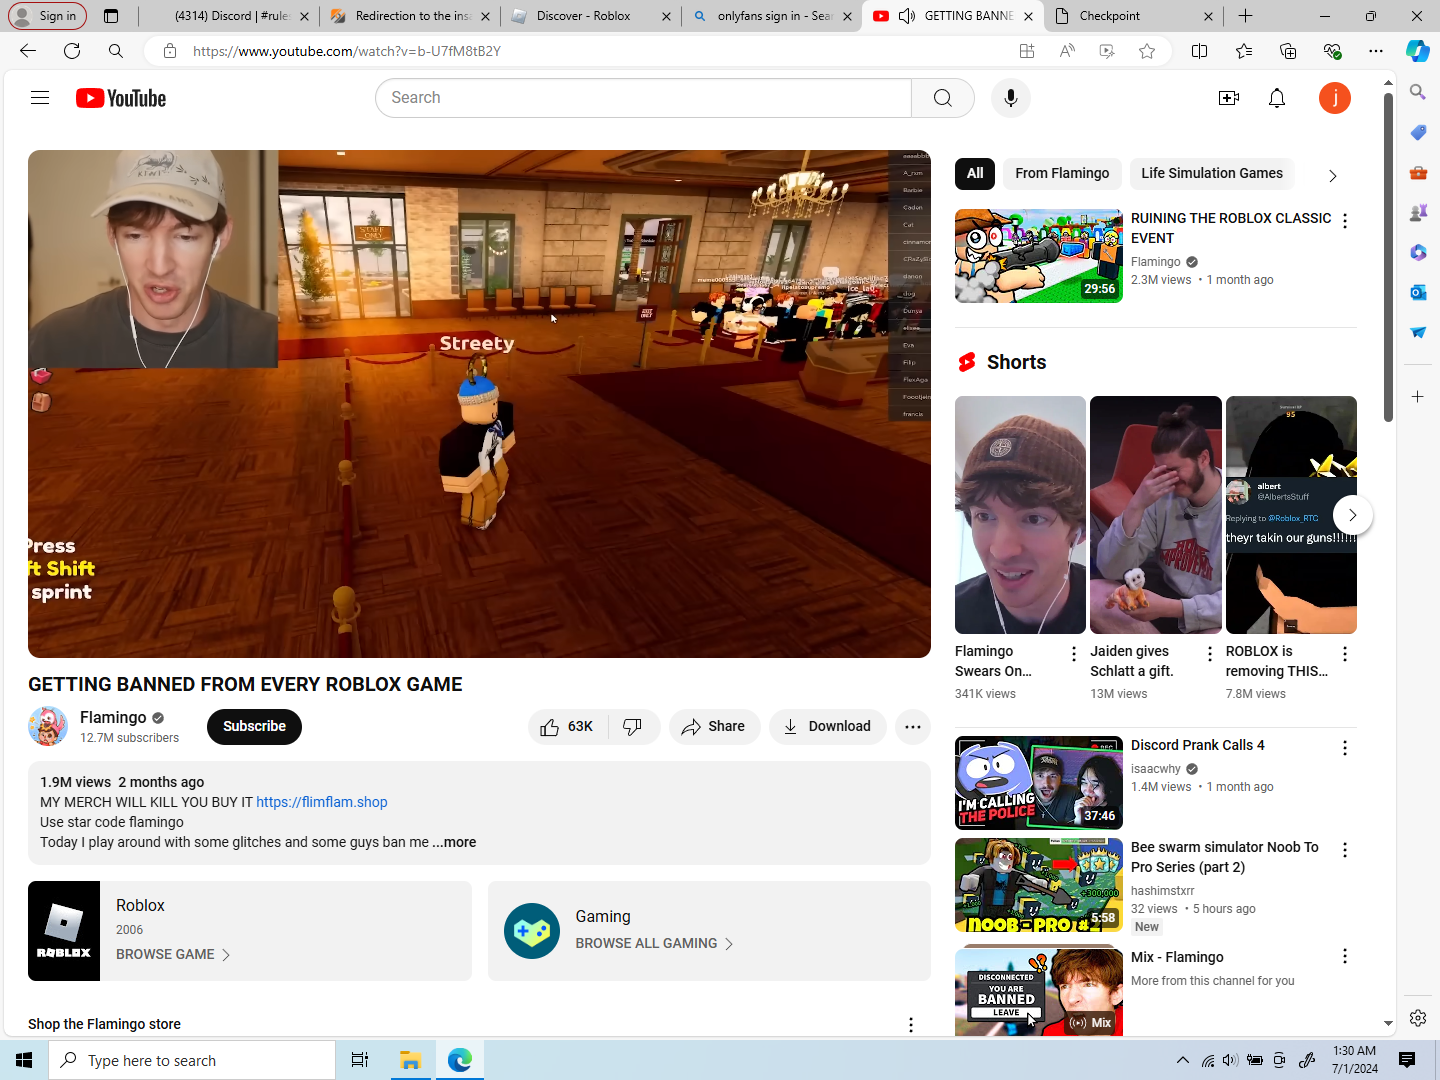Open the RUINING THE ROBLOX CLASSIC thumbnail

pos(1039,256)
